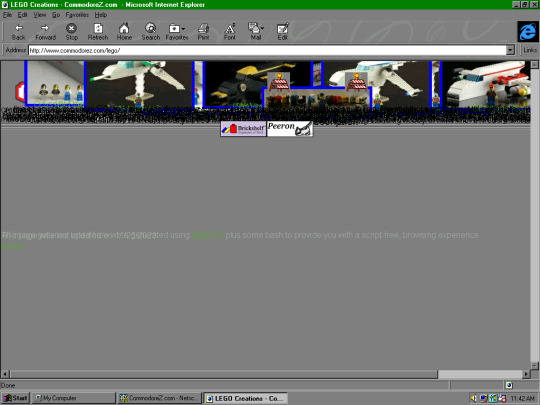Print the current page
This screenshot has height=405, width=540.
tap(203, 32)
